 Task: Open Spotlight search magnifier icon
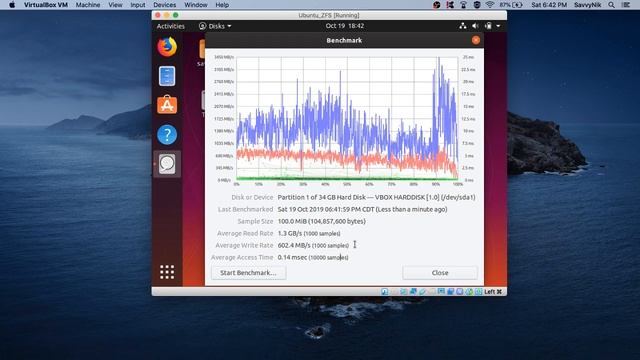click(611, 5)
